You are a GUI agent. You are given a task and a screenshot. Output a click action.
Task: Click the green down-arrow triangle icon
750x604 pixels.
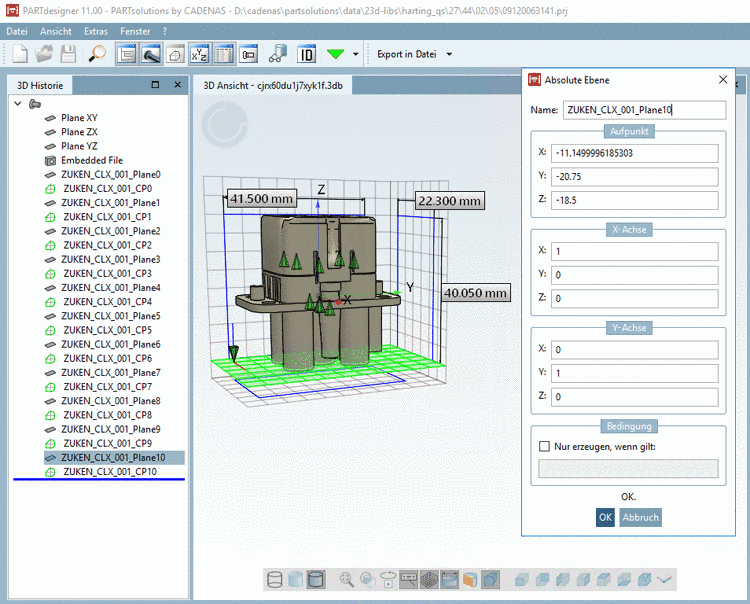click(336, 54)
